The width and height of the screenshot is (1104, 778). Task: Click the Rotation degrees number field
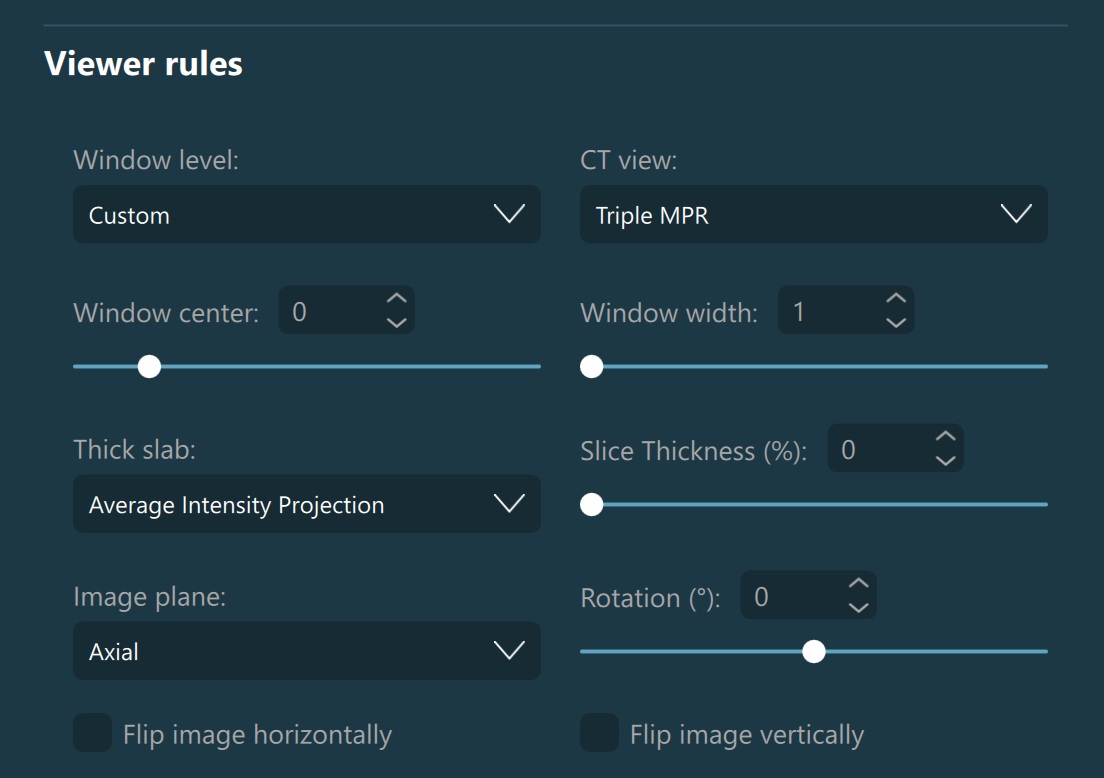pyautogui.click(x=790, y=597)
